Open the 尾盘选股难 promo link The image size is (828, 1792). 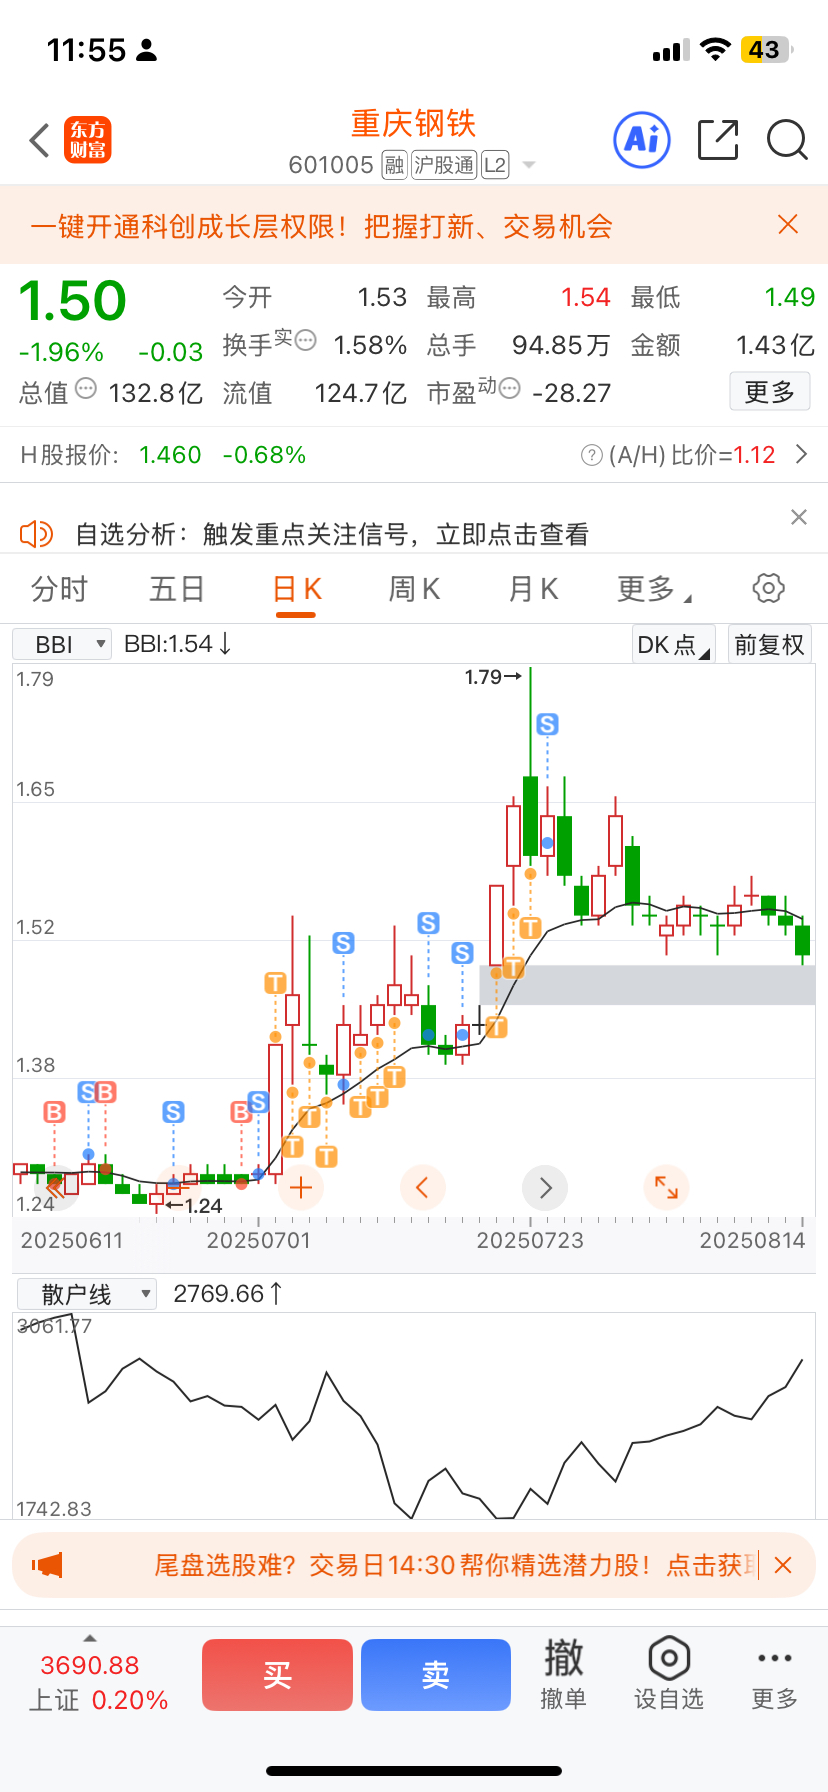click(455, 1565)
